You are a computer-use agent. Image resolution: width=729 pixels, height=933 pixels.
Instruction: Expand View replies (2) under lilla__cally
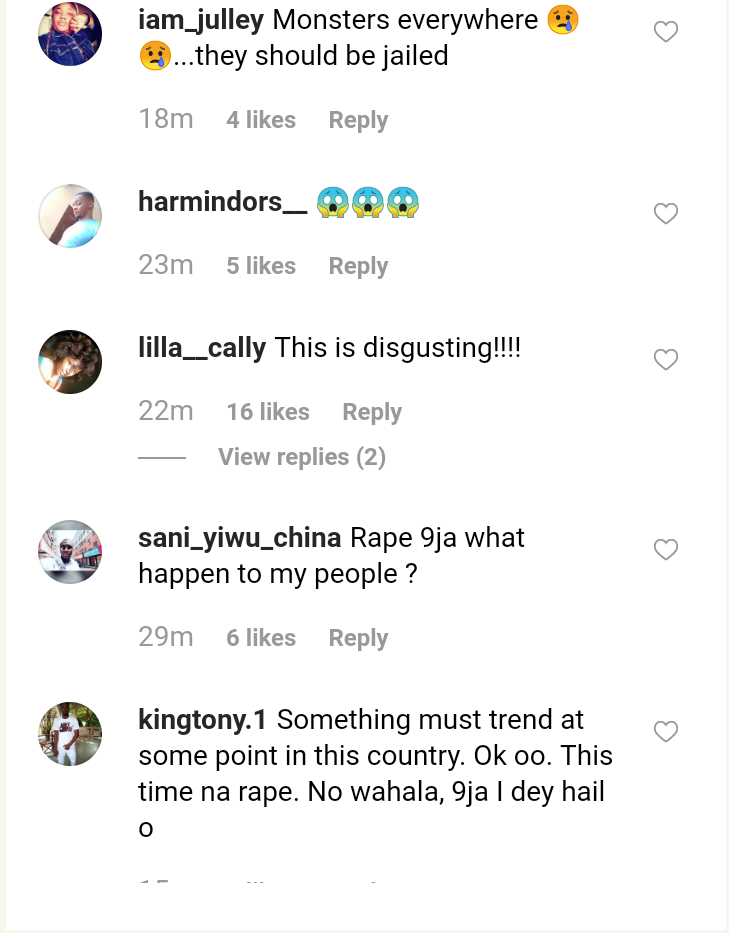(x=301, y=457)
